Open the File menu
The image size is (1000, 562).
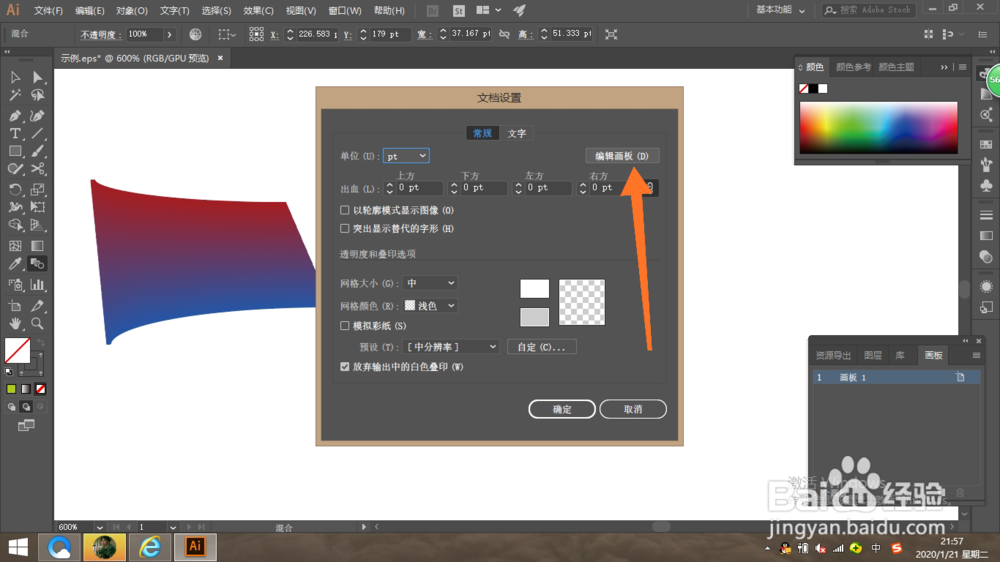pos(48,11)
